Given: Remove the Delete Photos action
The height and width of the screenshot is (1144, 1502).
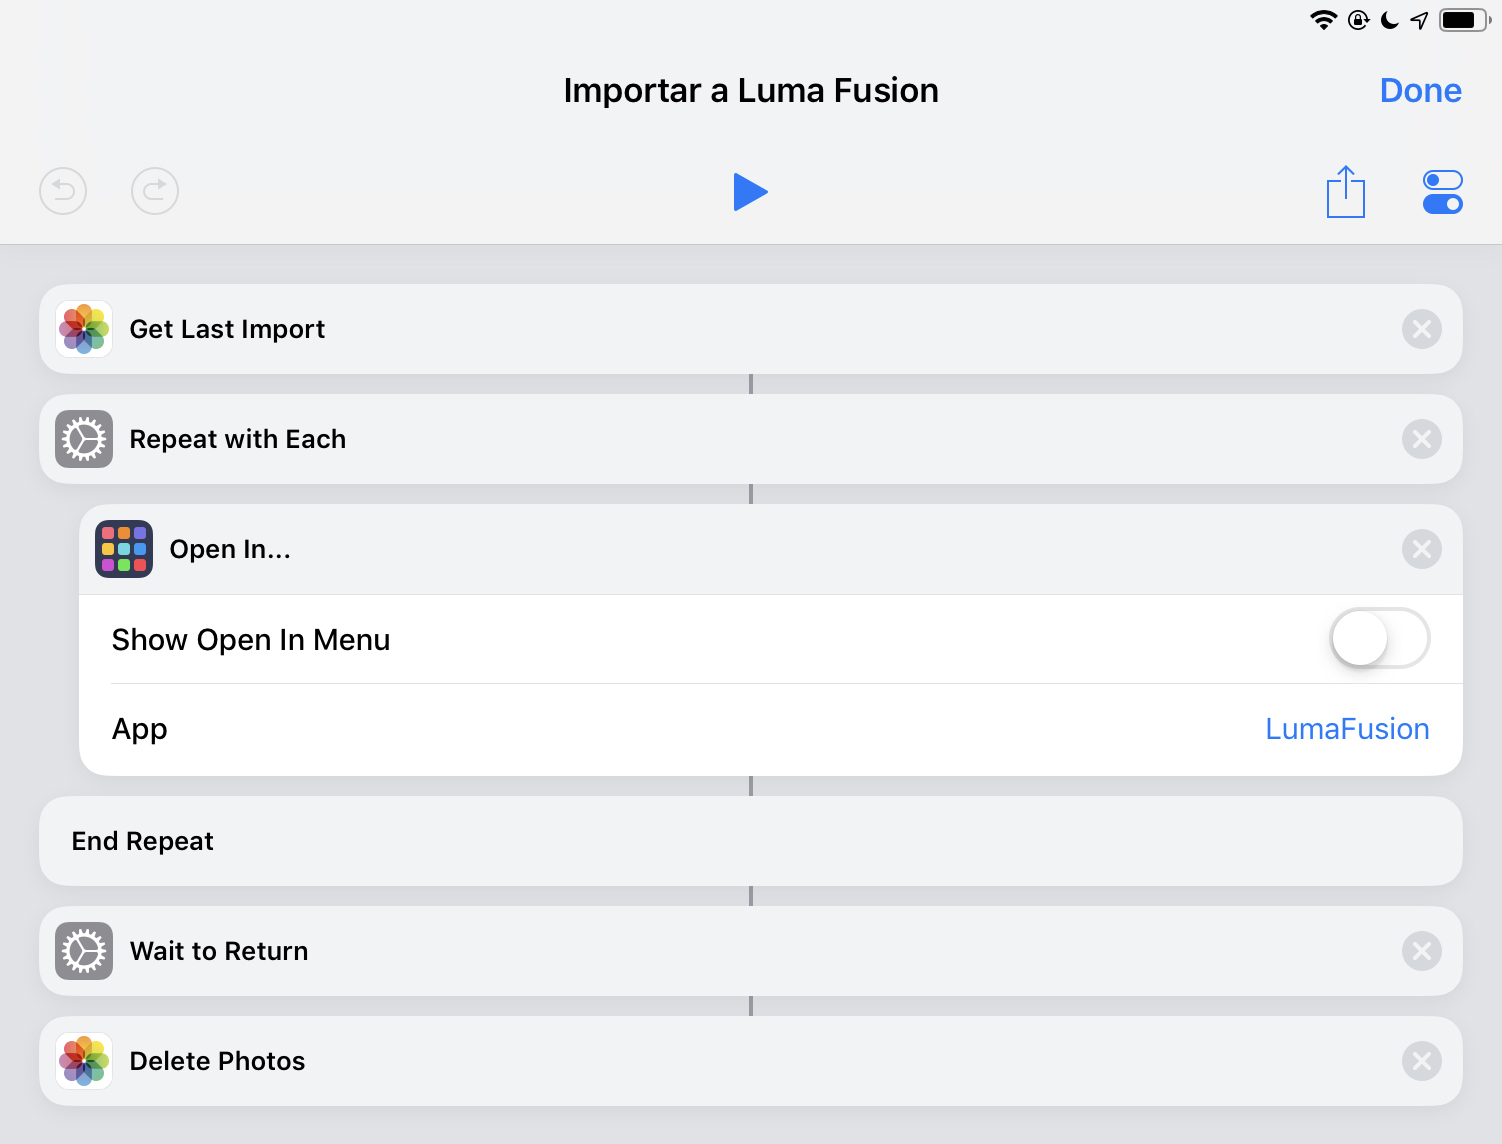Looking at the screenshot, I should pyautogui.click(x=1421, y=1061).
